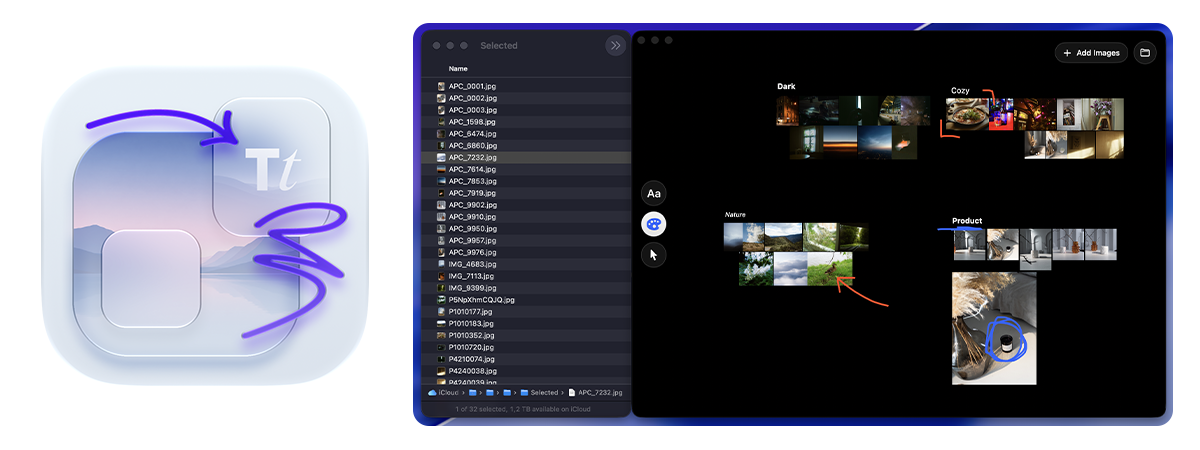Select P1010352.jpg in the file list
The image size is (1200, 450).
coord(526,335)
